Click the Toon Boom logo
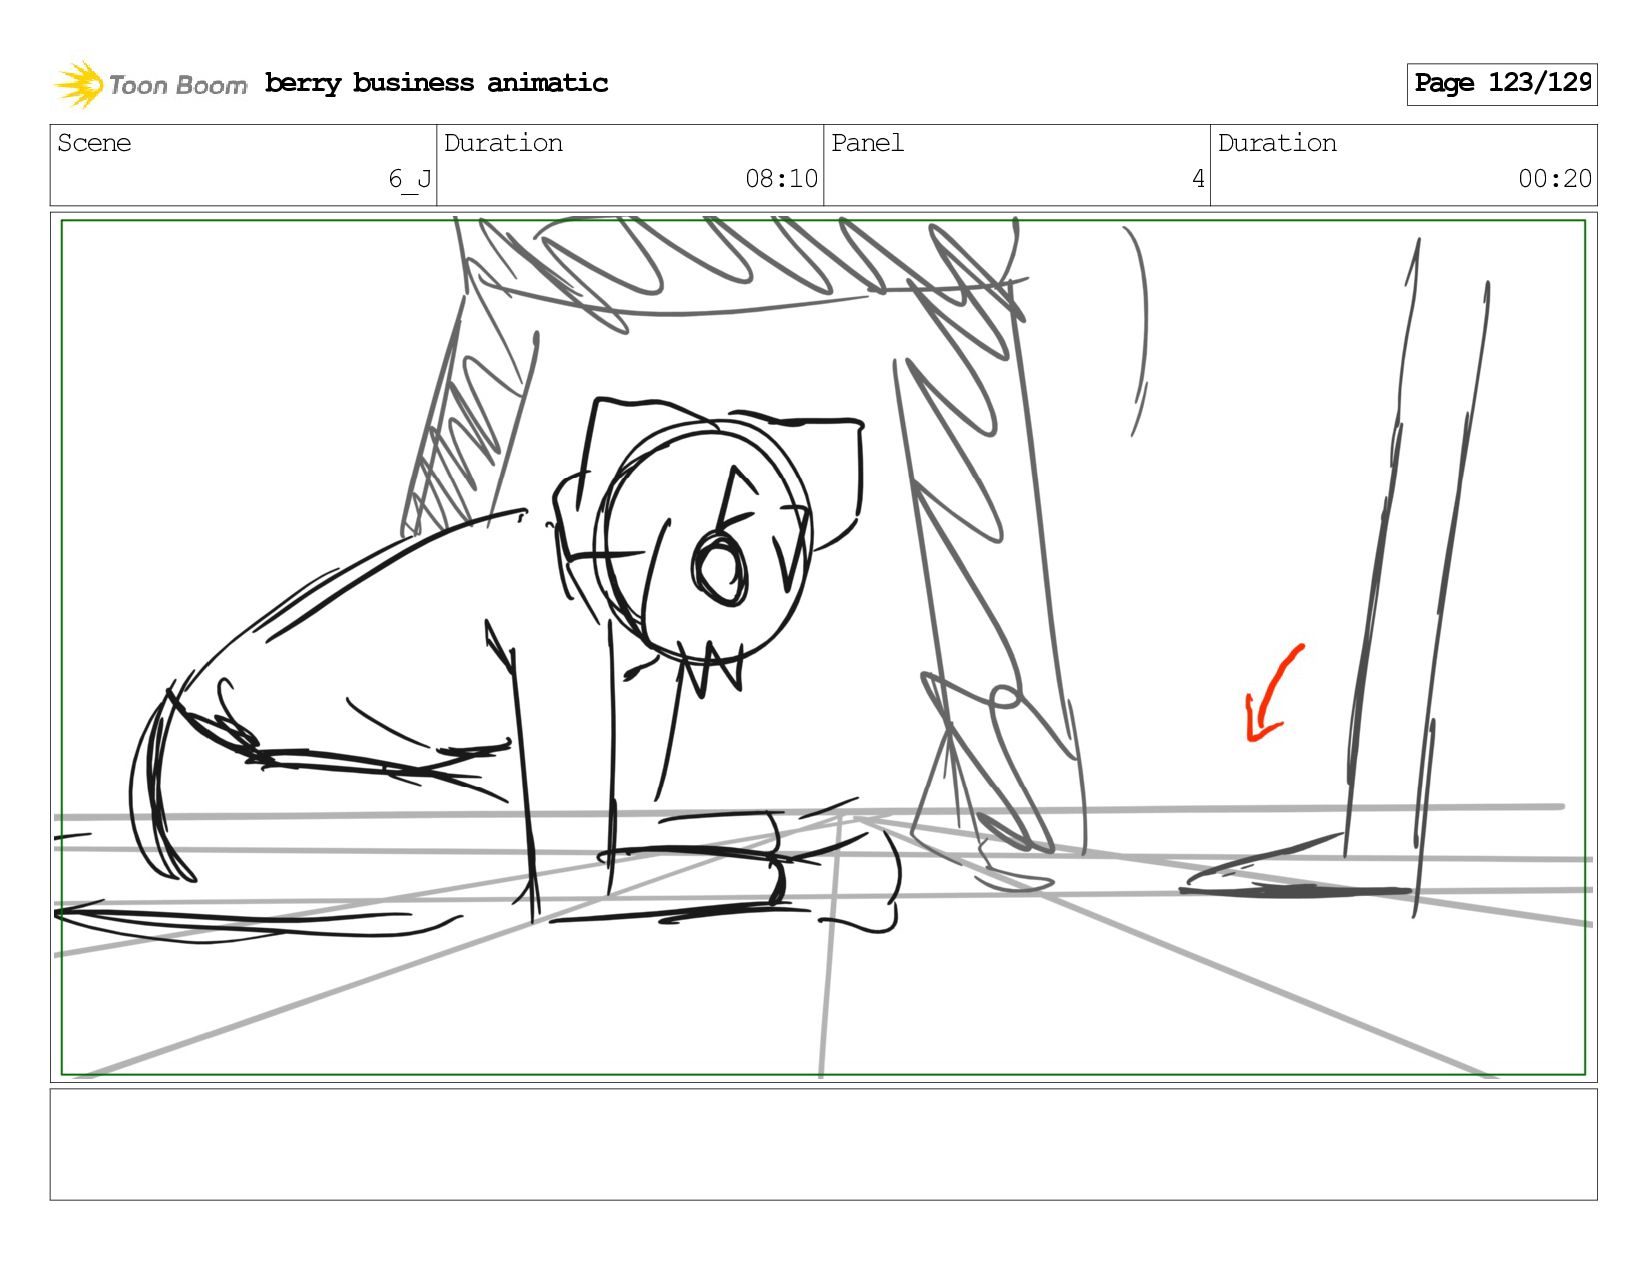The width and height of the screenshot is (1650, 1275). [150, 84]
